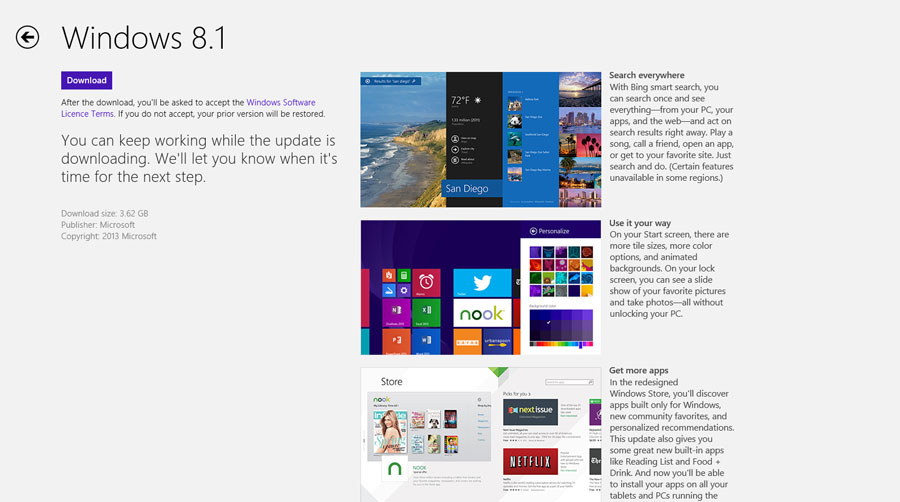Viewport: 900px width, 502px height.
Task: Open the Store apps screenshot with Netflix
Action: click(x=480, y=435)
